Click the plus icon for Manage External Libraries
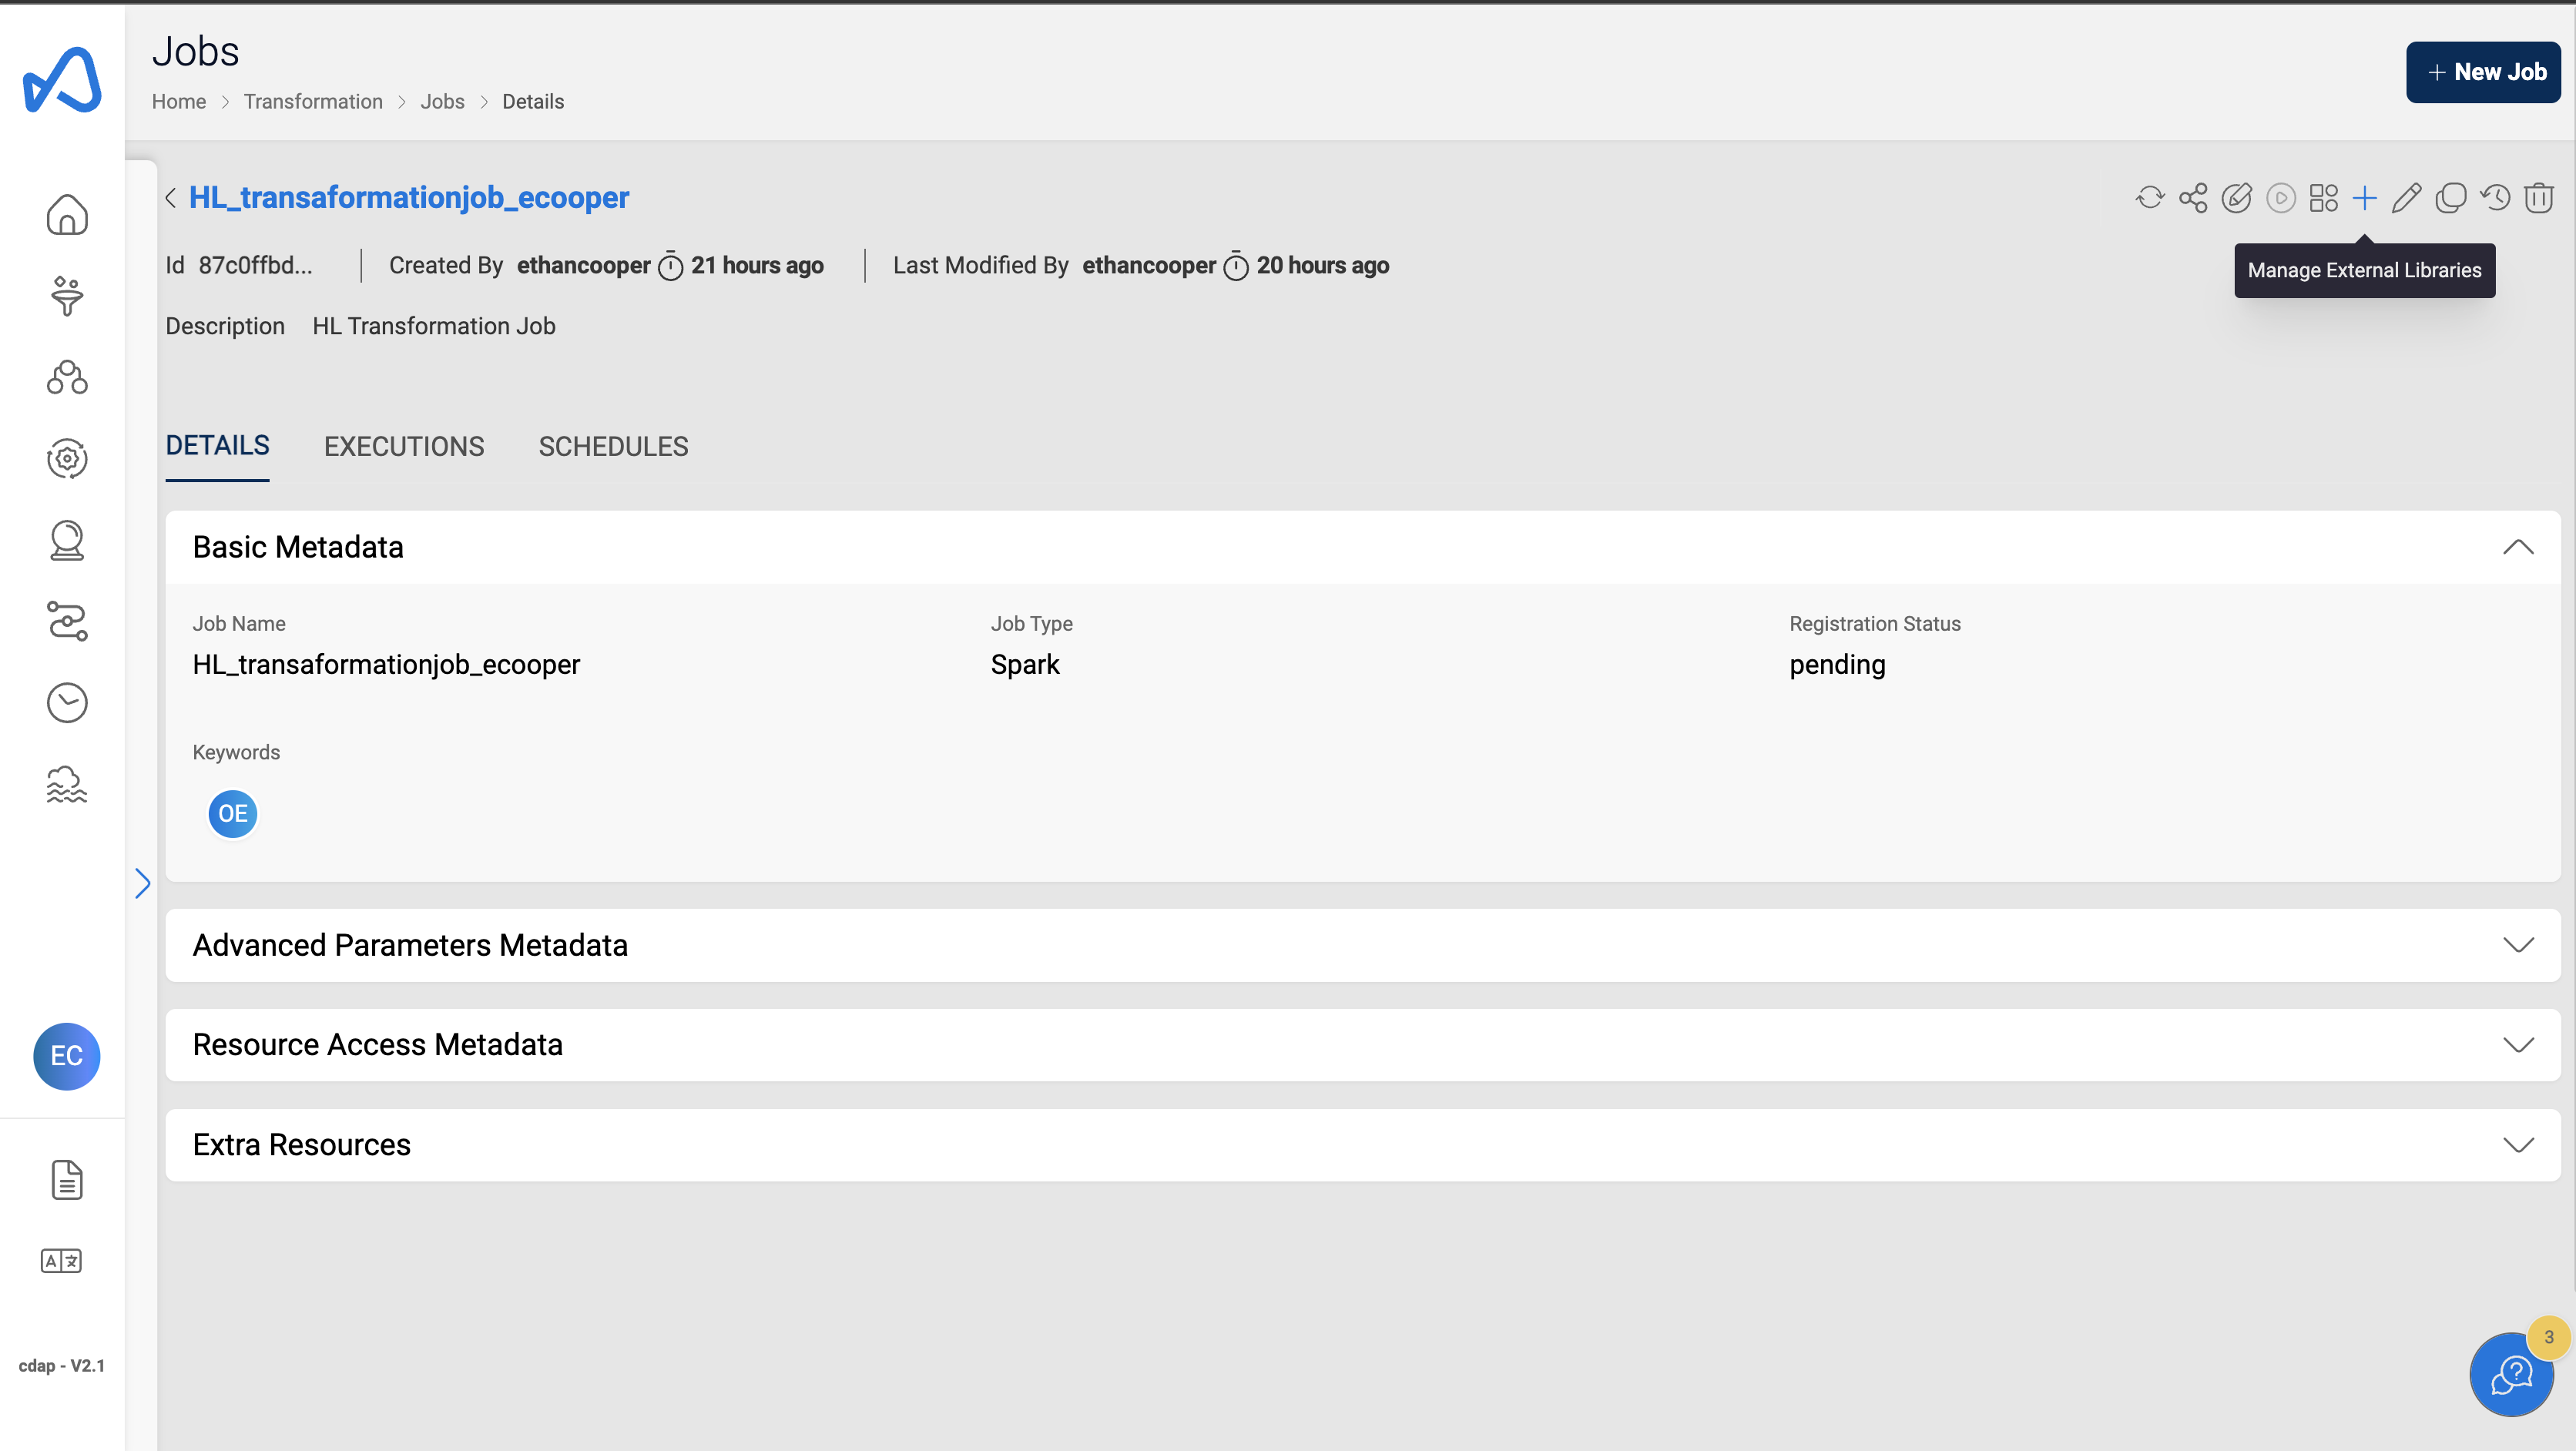Image resolution: width=2576 pixels, height=1451 pixels. tap(2365, 198)
